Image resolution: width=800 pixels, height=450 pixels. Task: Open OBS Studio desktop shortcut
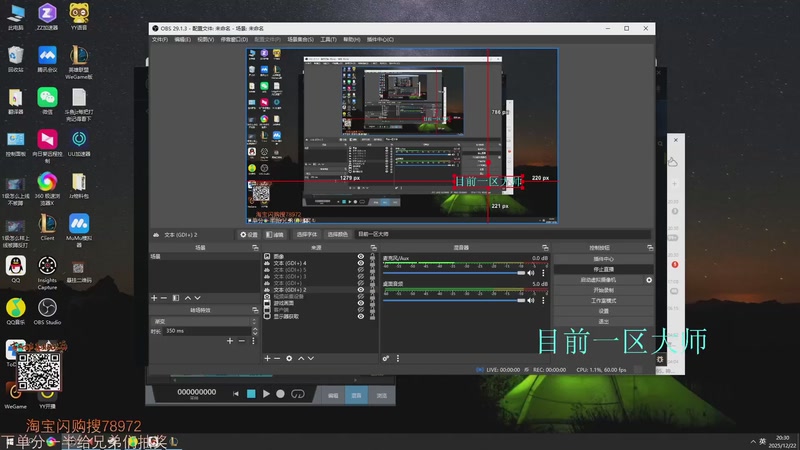47,311
